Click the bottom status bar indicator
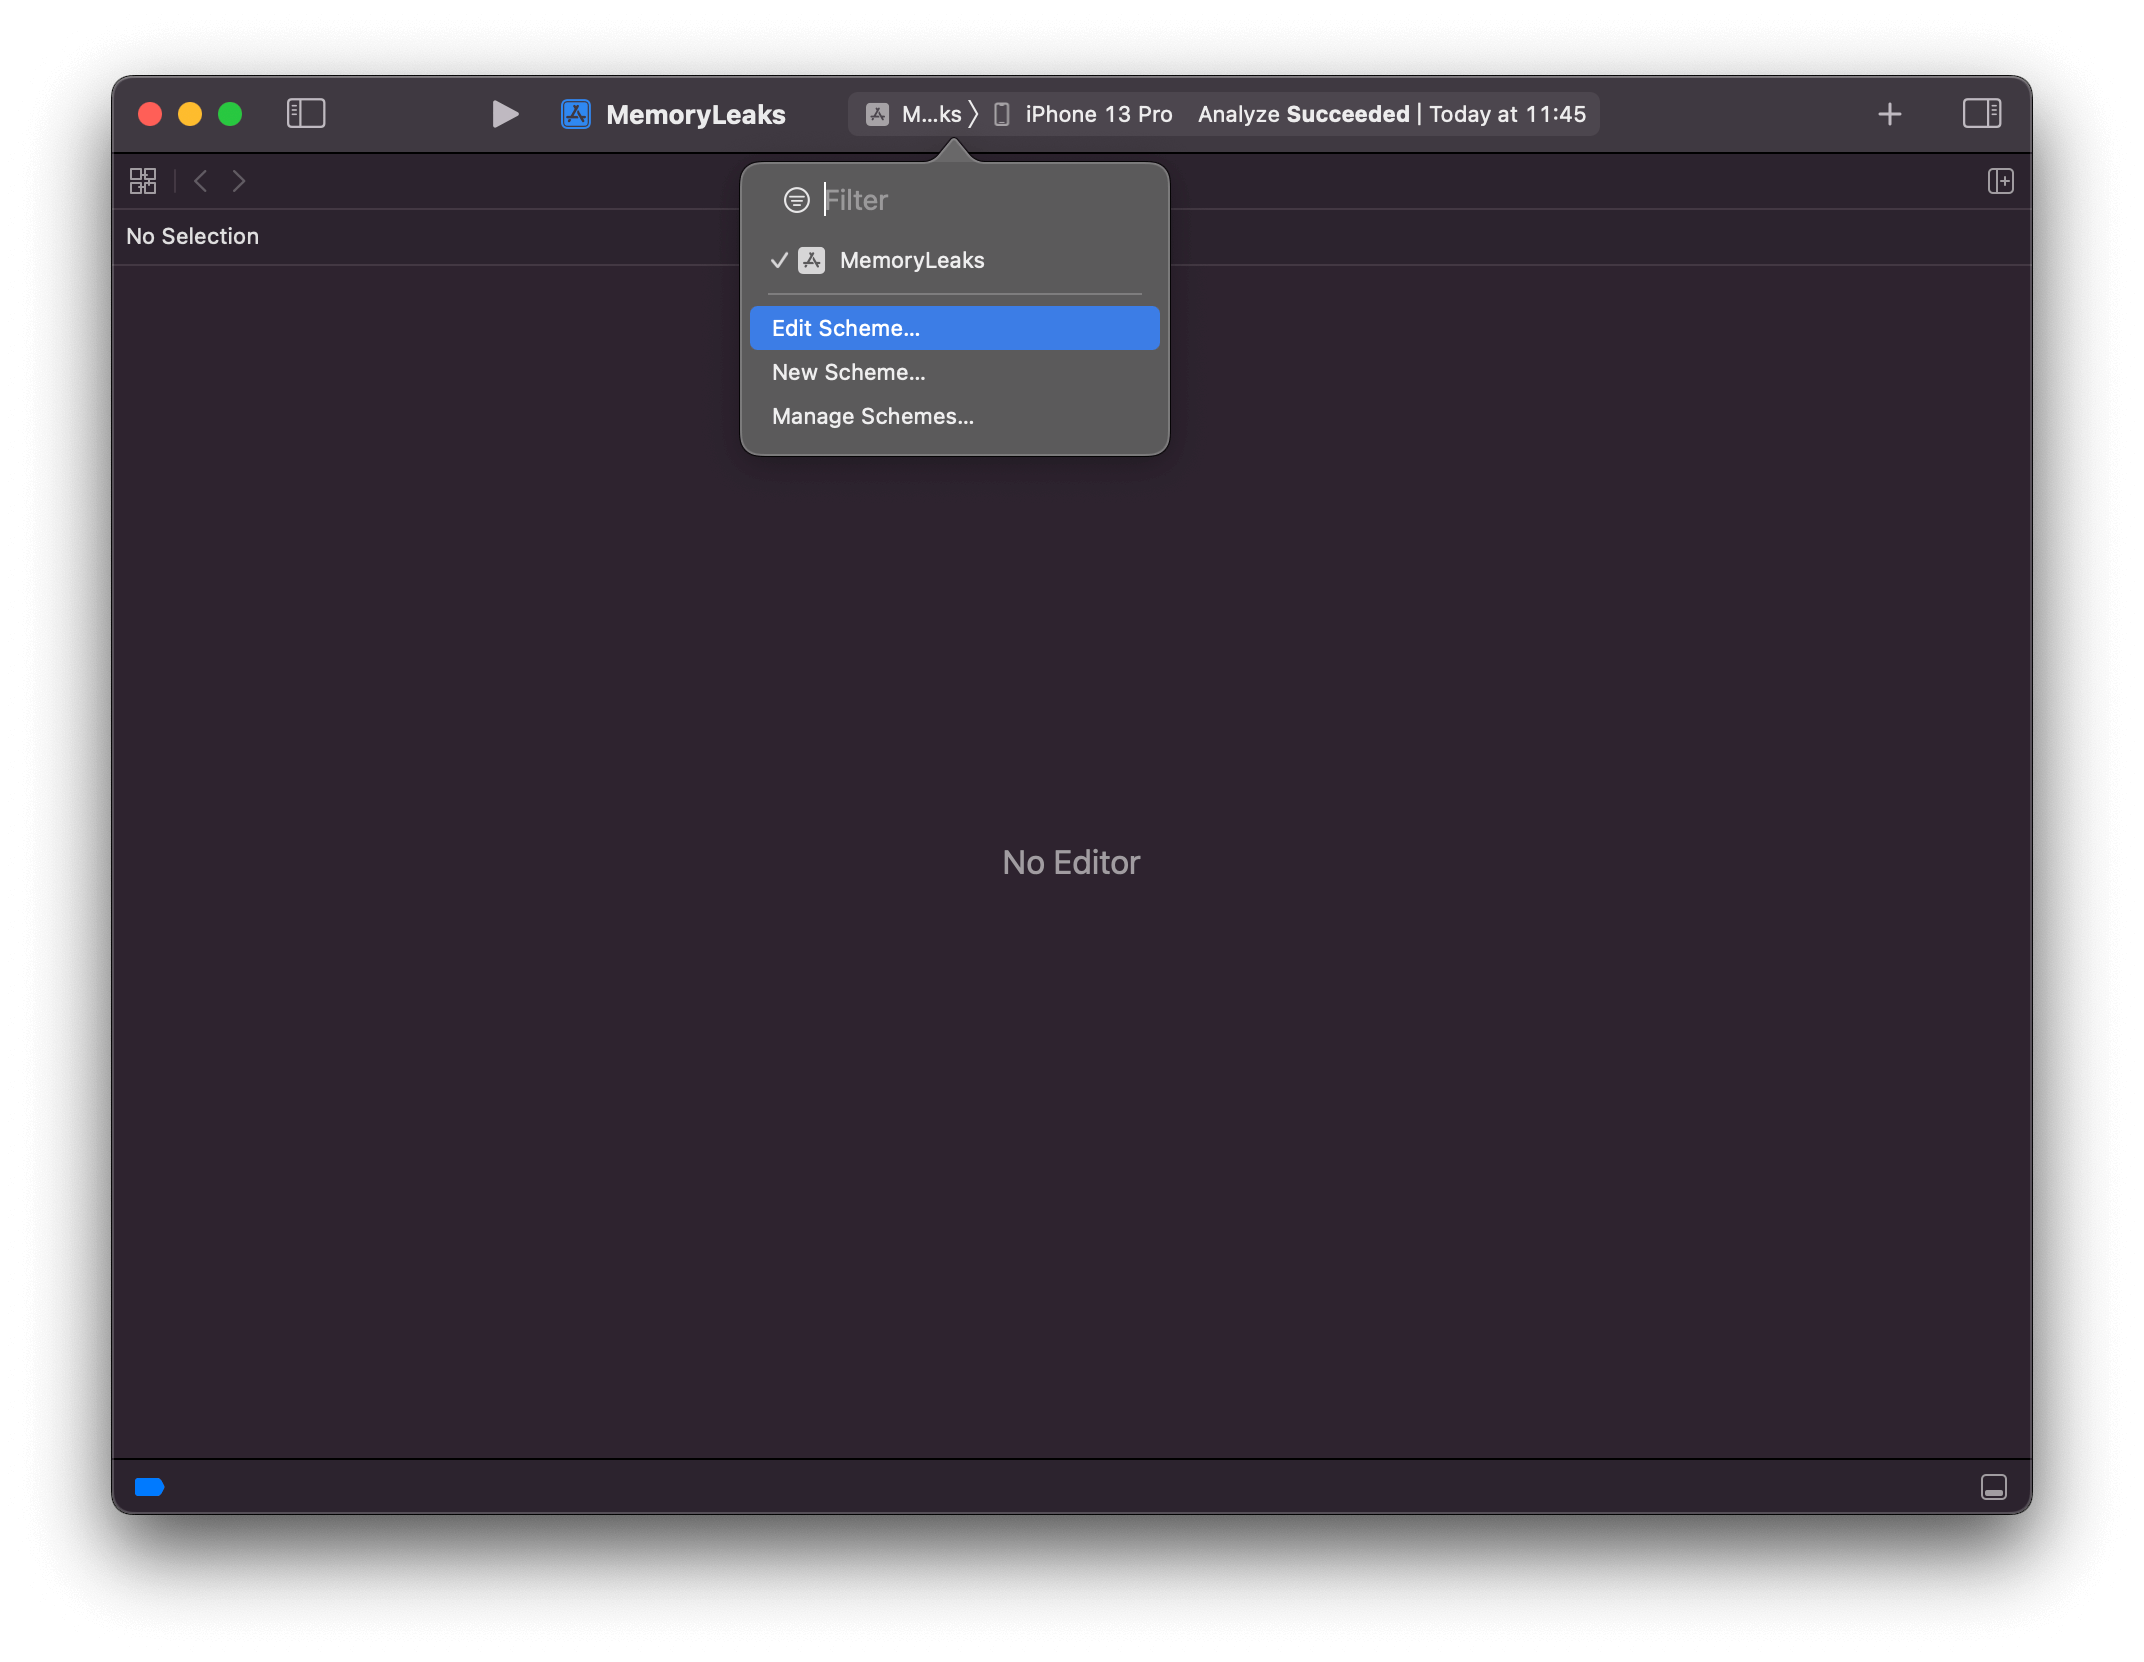 (x=150, y=1488)
